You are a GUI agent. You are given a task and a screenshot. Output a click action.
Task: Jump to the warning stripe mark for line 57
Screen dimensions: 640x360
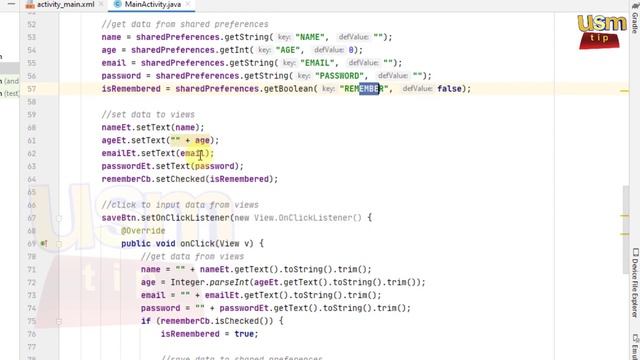624,91
